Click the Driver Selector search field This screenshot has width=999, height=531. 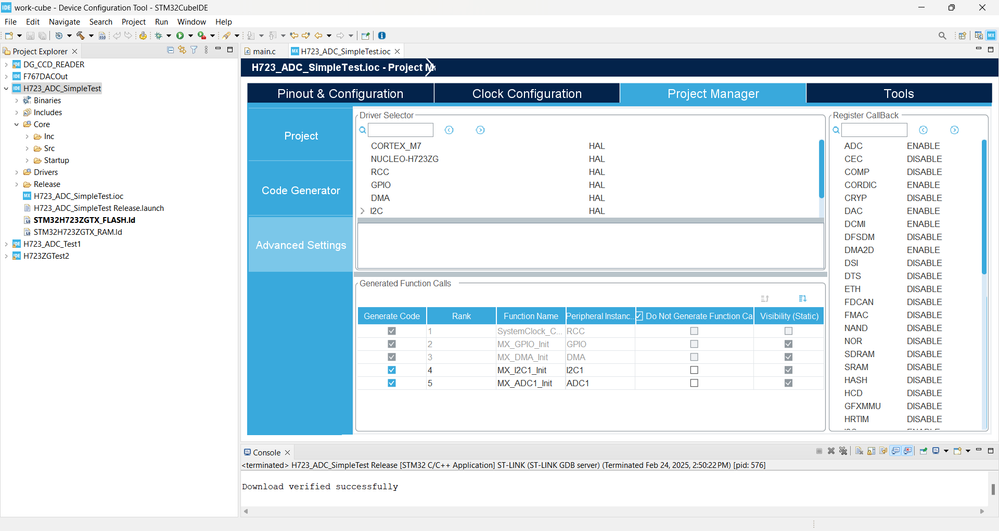coord(401,130)
